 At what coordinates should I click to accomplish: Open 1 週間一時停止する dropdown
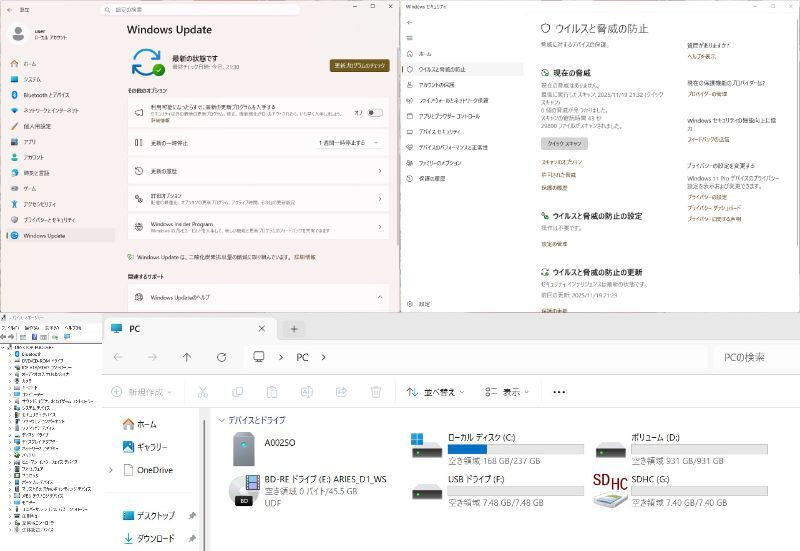click(x=349, y=143)
